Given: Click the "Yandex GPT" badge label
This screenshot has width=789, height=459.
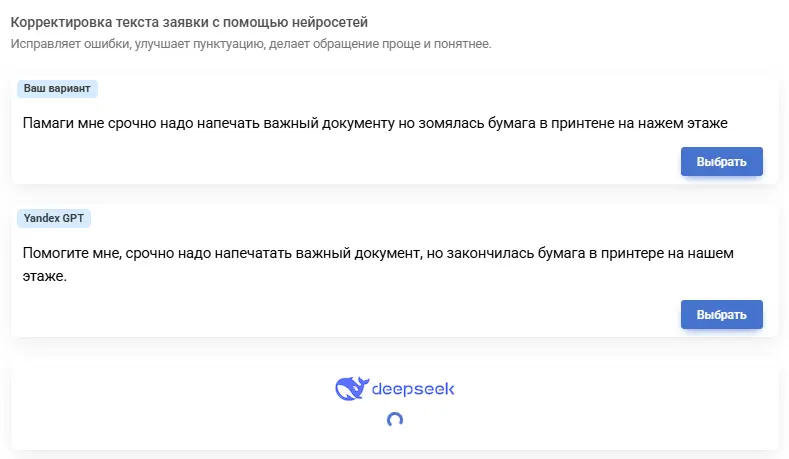Looking at the screenshot, I should pyautogui.click(x=55, y=217).
